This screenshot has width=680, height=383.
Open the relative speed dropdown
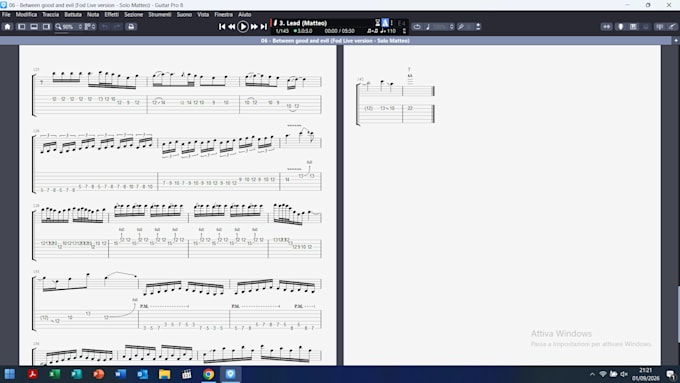(439, 26)
